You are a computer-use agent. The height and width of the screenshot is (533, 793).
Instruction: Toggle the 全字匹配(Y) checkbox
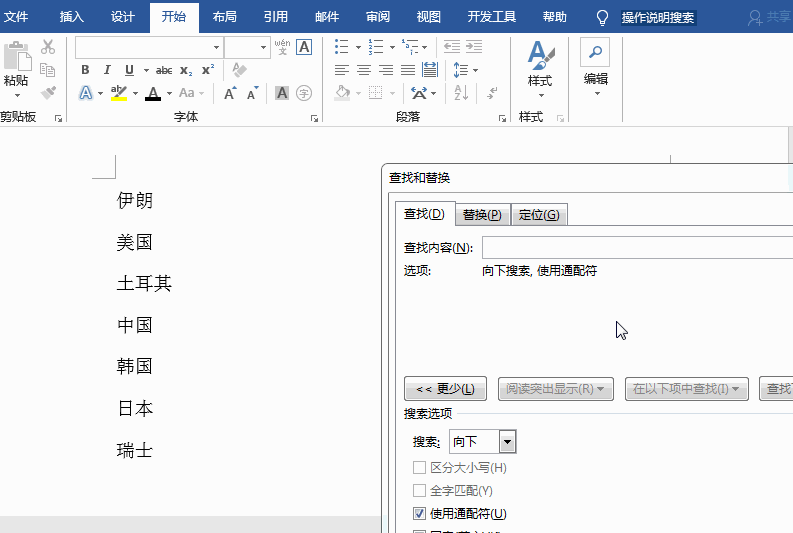419,491
